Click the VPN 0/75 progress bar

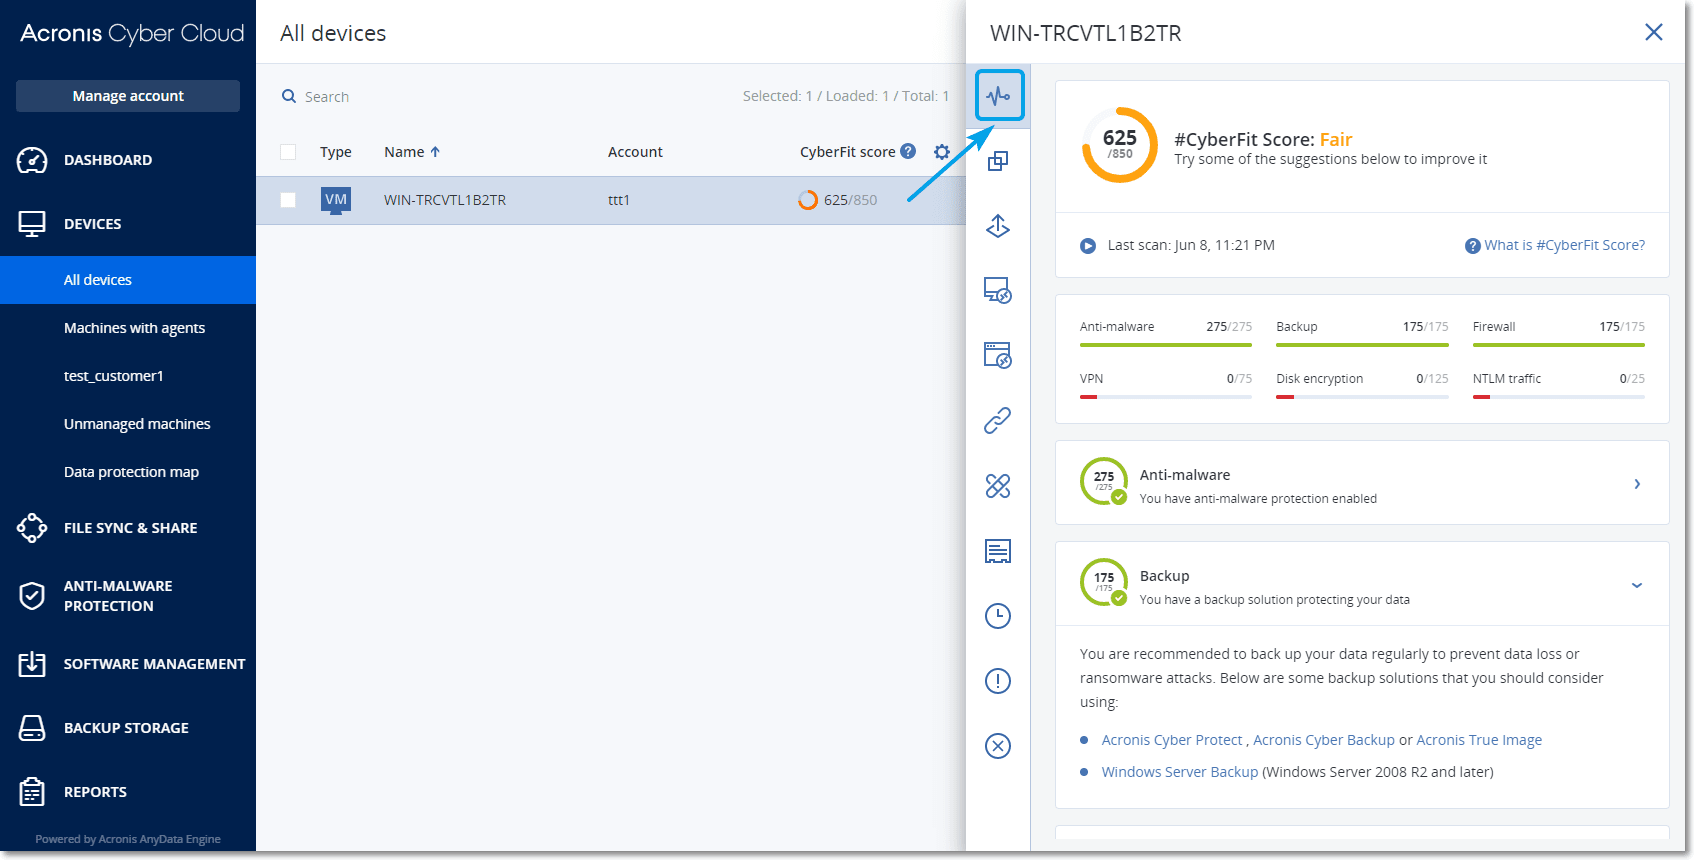(x=1166, y=397)
